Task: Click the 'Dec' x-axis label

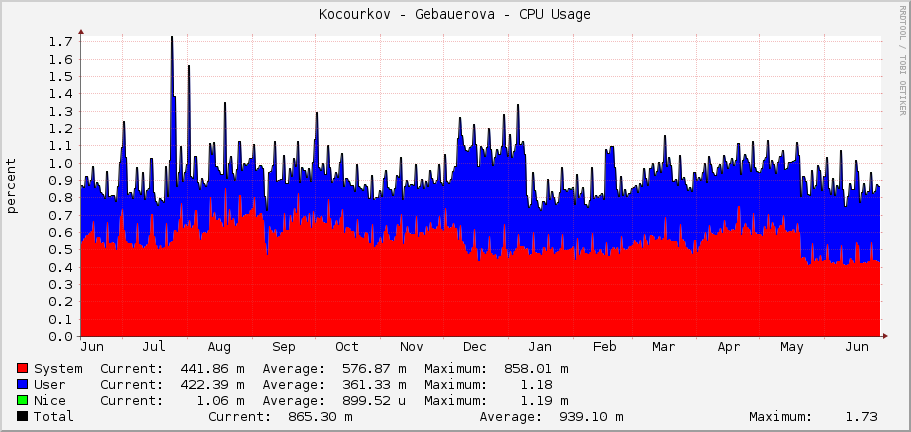Action: click(x=475, y=347)
